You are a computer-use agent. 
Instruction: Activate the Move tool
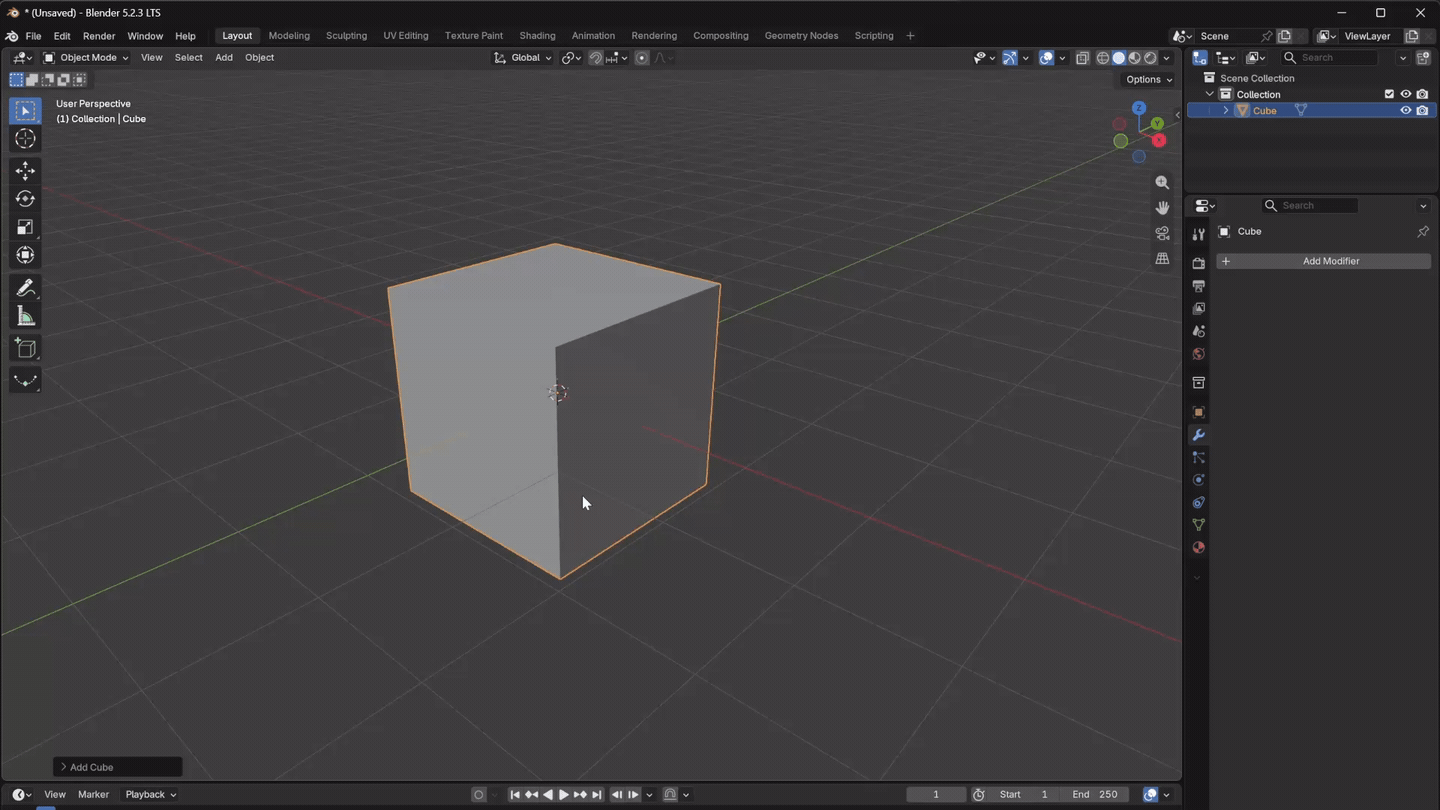click(25, 171)
